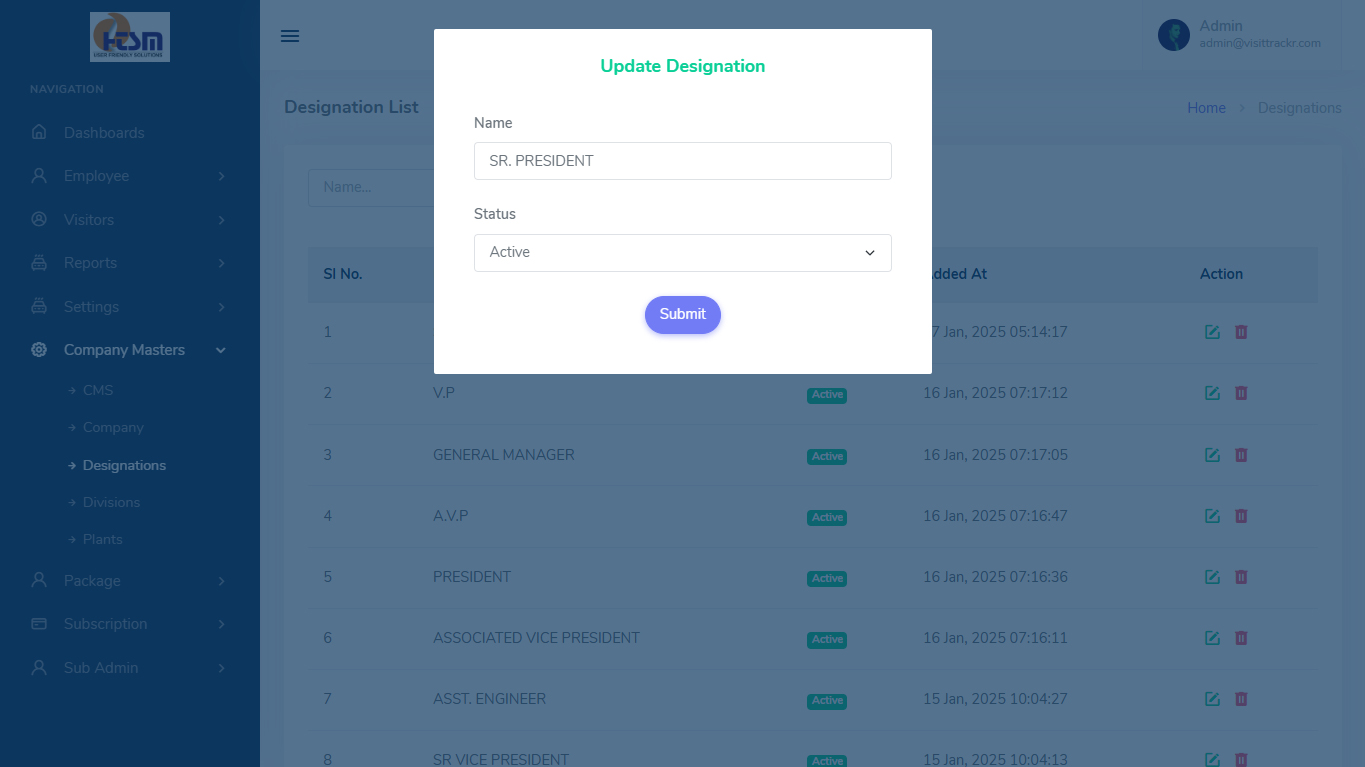Click edit icon for PRESIDENT row

pyautogui.click(x=1212, y=577)
